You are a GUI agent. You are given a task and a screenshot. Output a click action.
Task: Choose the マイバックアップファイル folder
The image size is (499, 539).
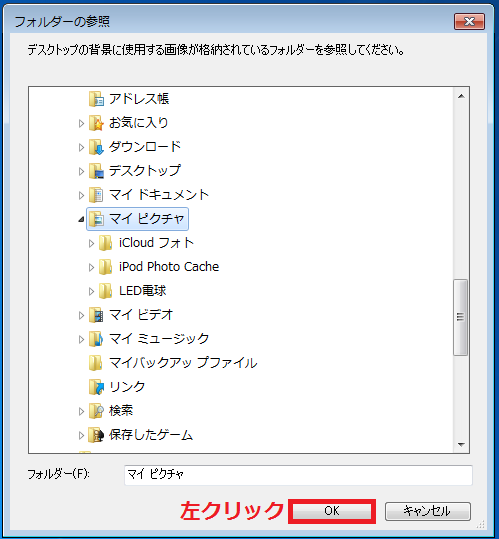point(173,363)
